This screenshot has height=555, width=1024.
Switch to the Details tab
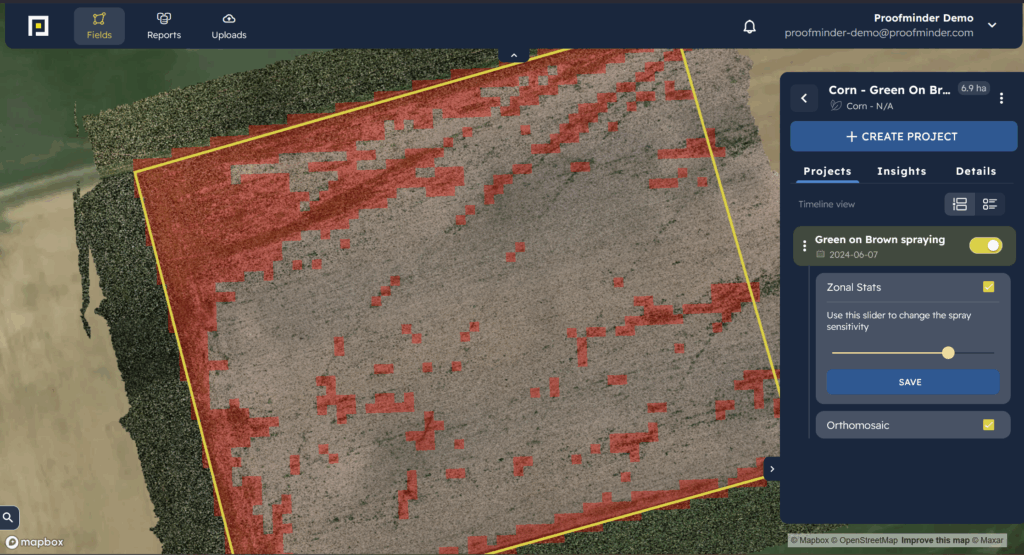[x=976, y=171]
